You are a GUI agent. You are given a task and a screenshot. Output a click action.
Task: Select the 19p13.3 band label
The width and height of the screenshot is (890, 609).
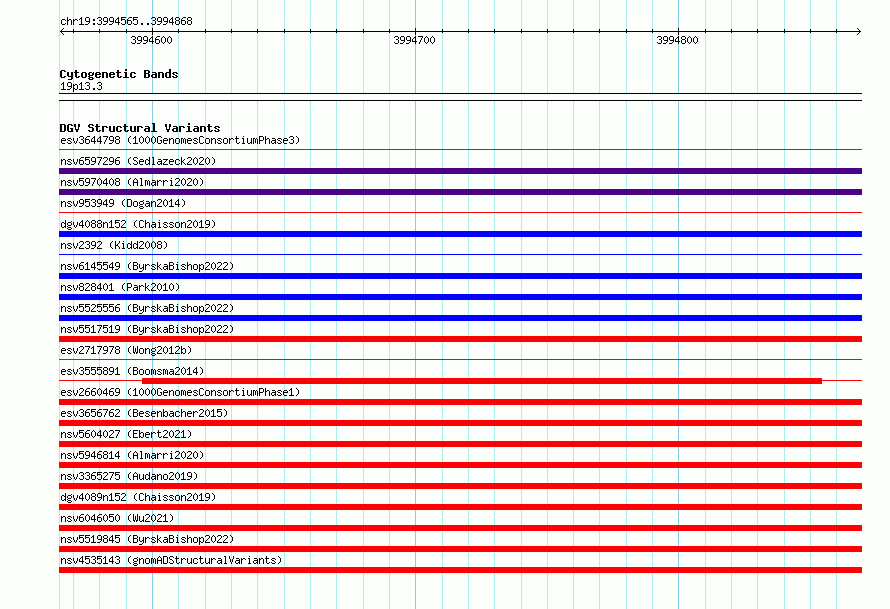[81, 86]
